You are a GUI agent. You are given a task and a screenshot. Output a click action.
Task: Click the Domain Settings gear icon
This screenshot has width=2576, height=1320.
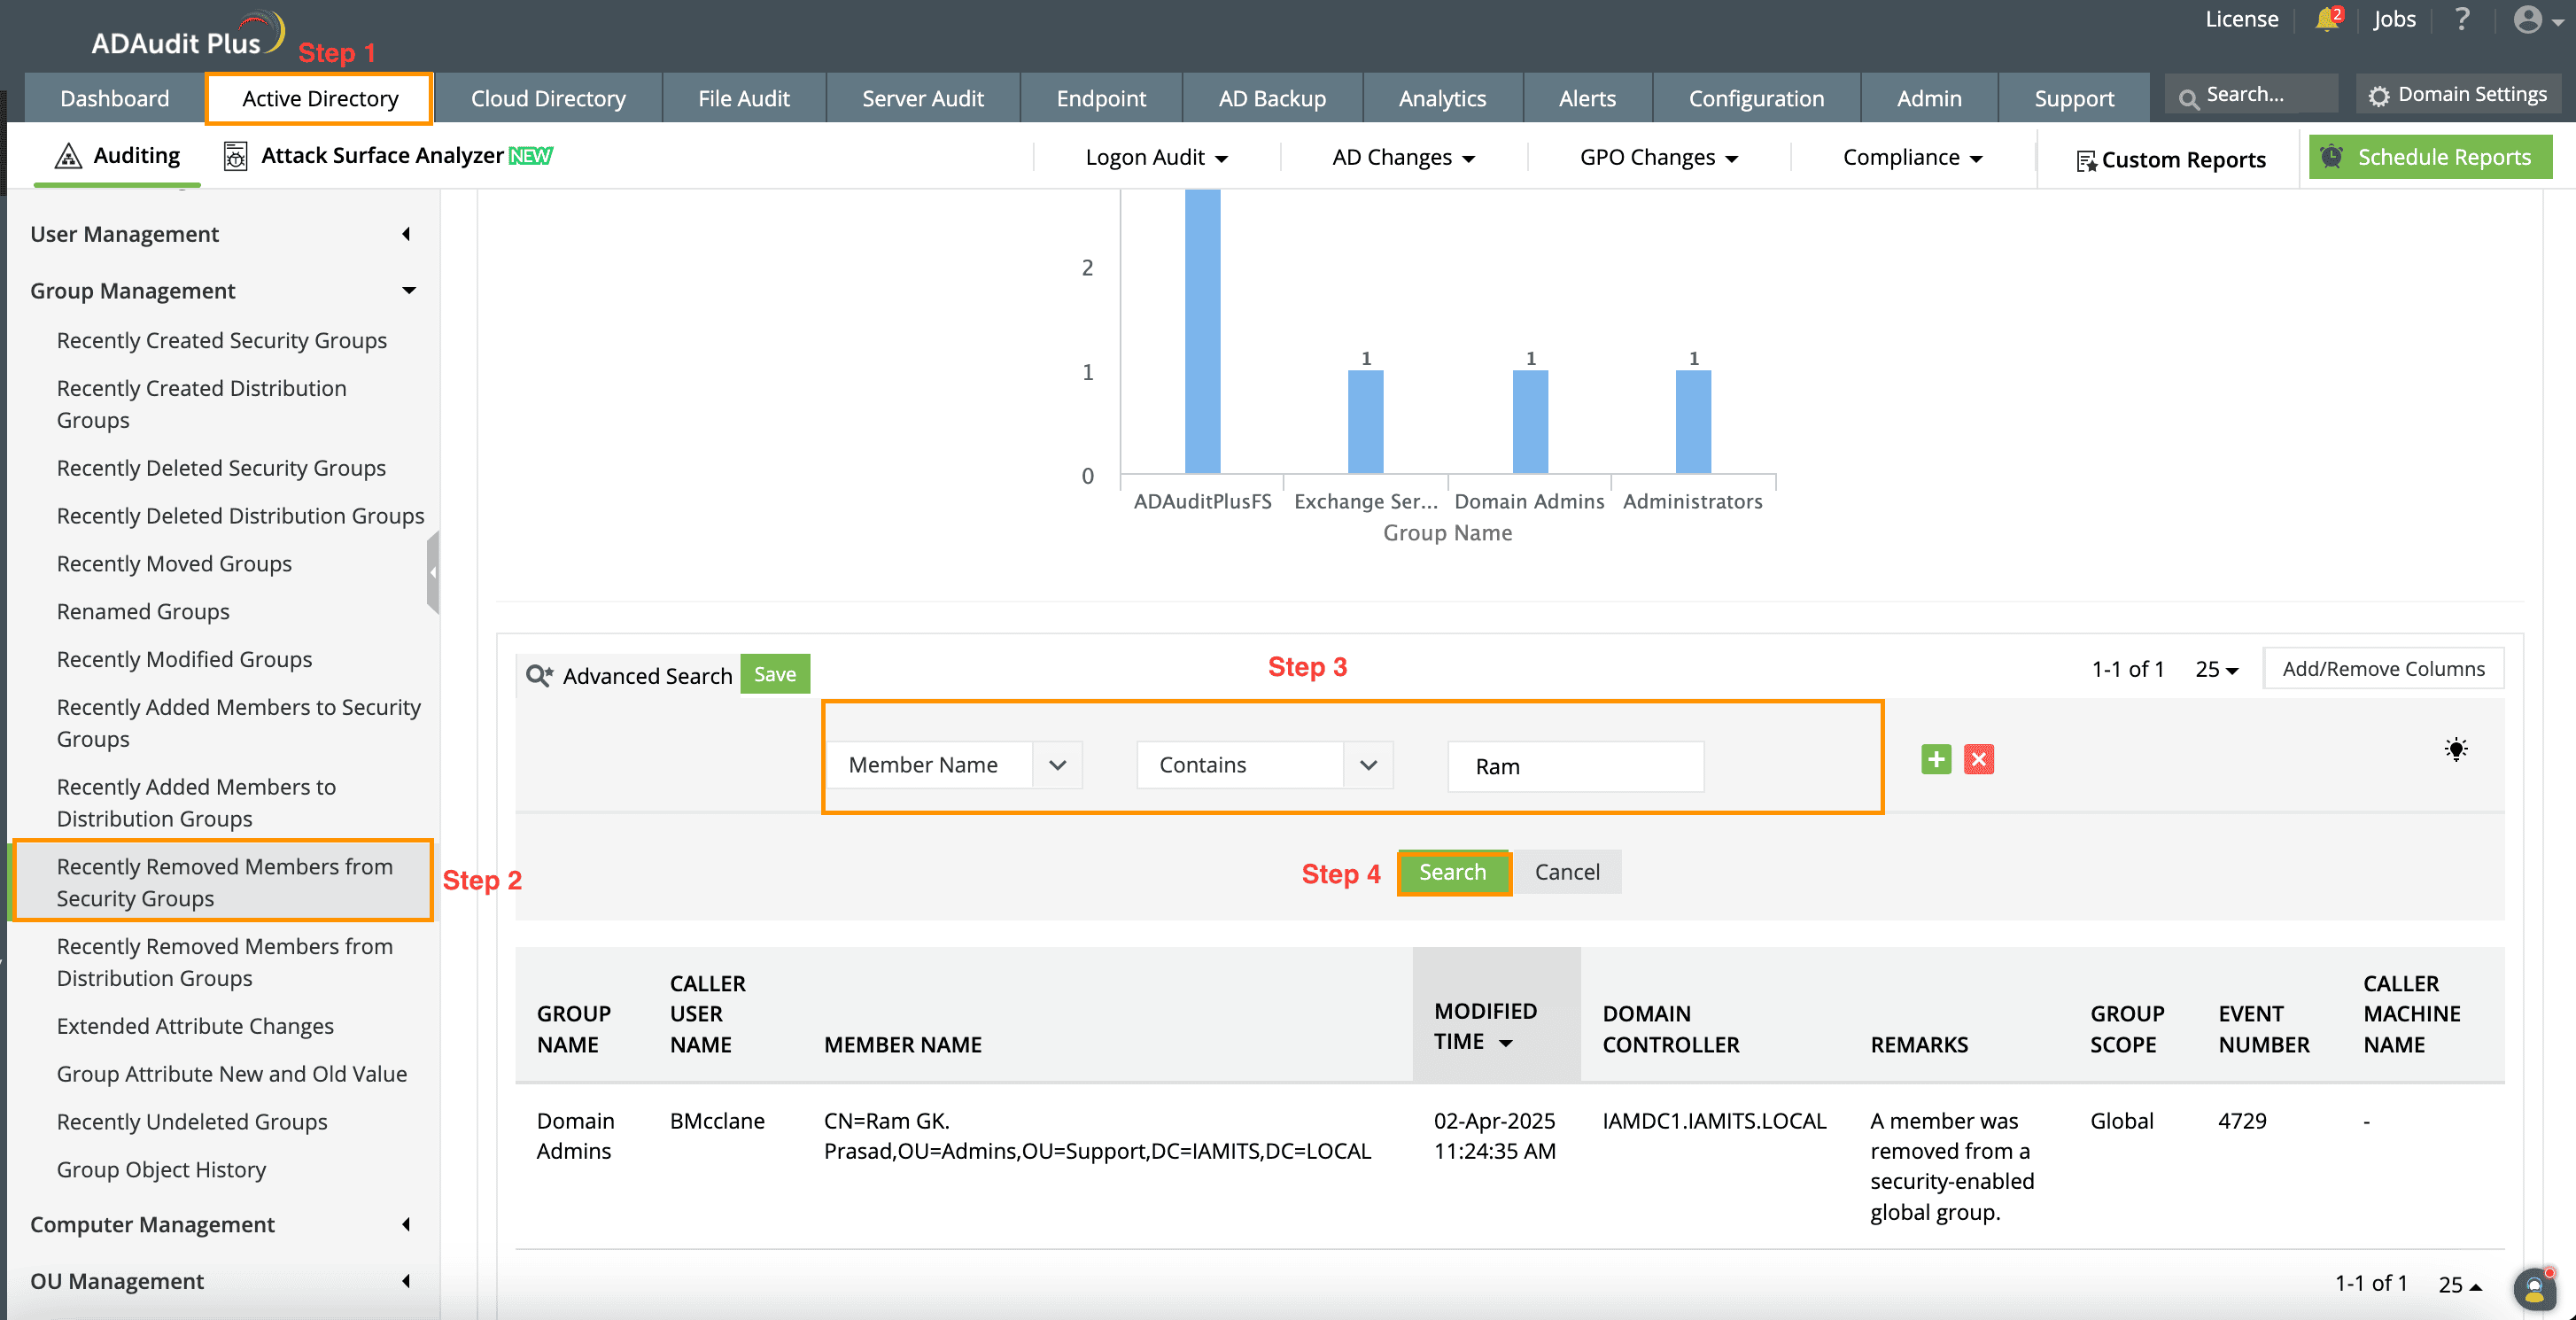(2379, 96)
